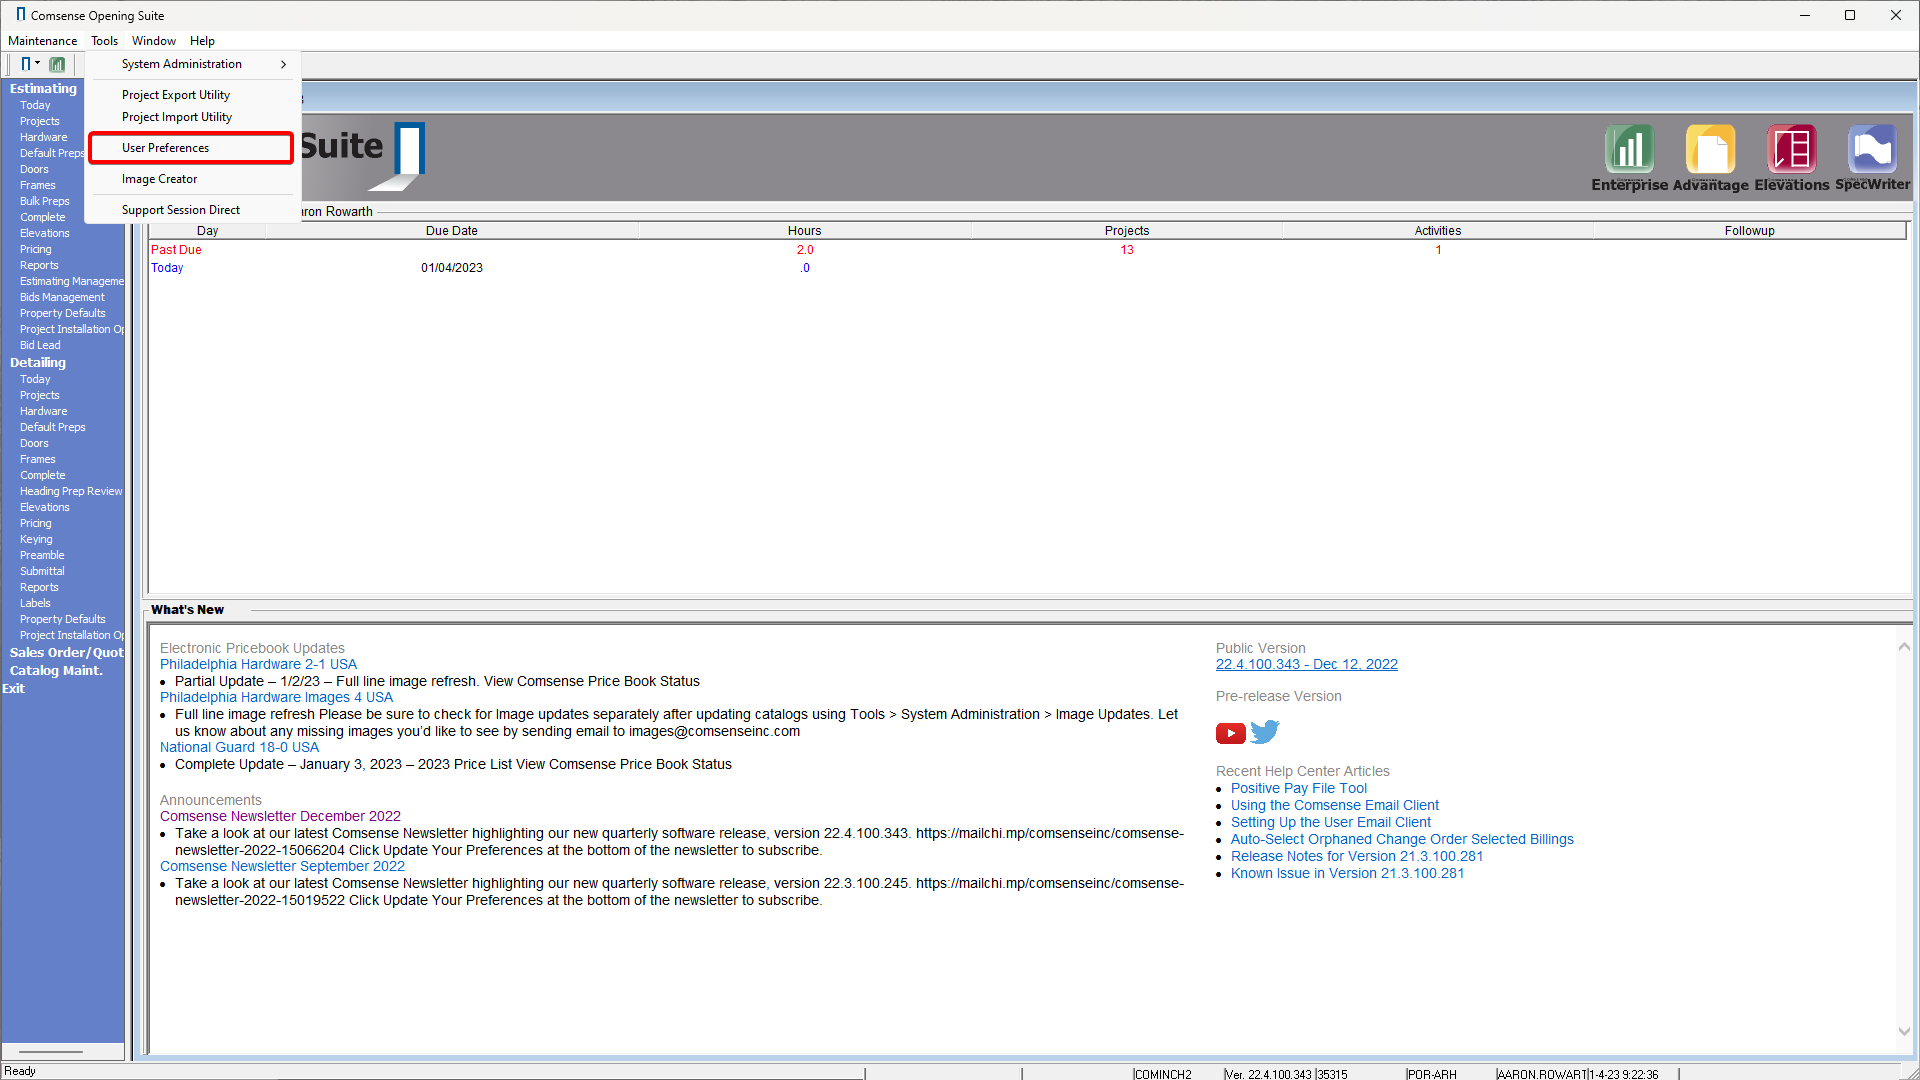Click the Due Date column header
The height and width of the screenshot is (1080, 1920).
point(452,231)
